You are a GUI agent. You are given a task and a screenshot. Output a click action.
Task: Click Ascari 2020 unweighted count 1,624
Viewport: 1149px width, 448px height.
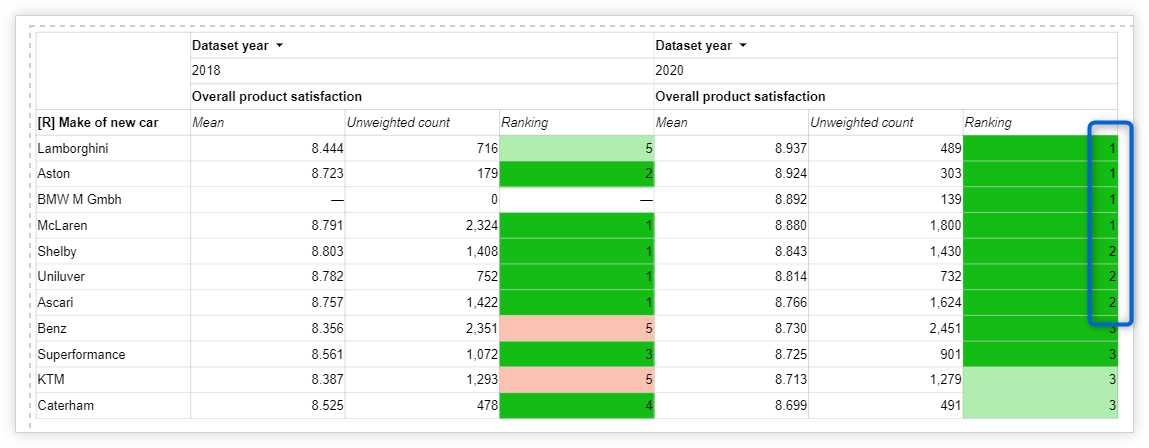click(x=946, y=303)
